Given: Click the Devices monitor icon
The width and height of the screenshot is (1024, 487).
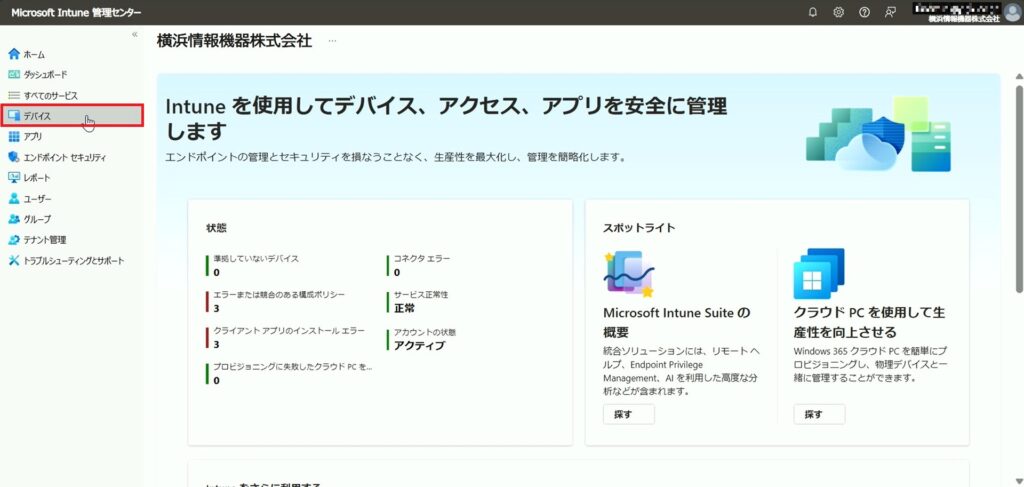Looking at the screenshot, I should click(14, 116).
